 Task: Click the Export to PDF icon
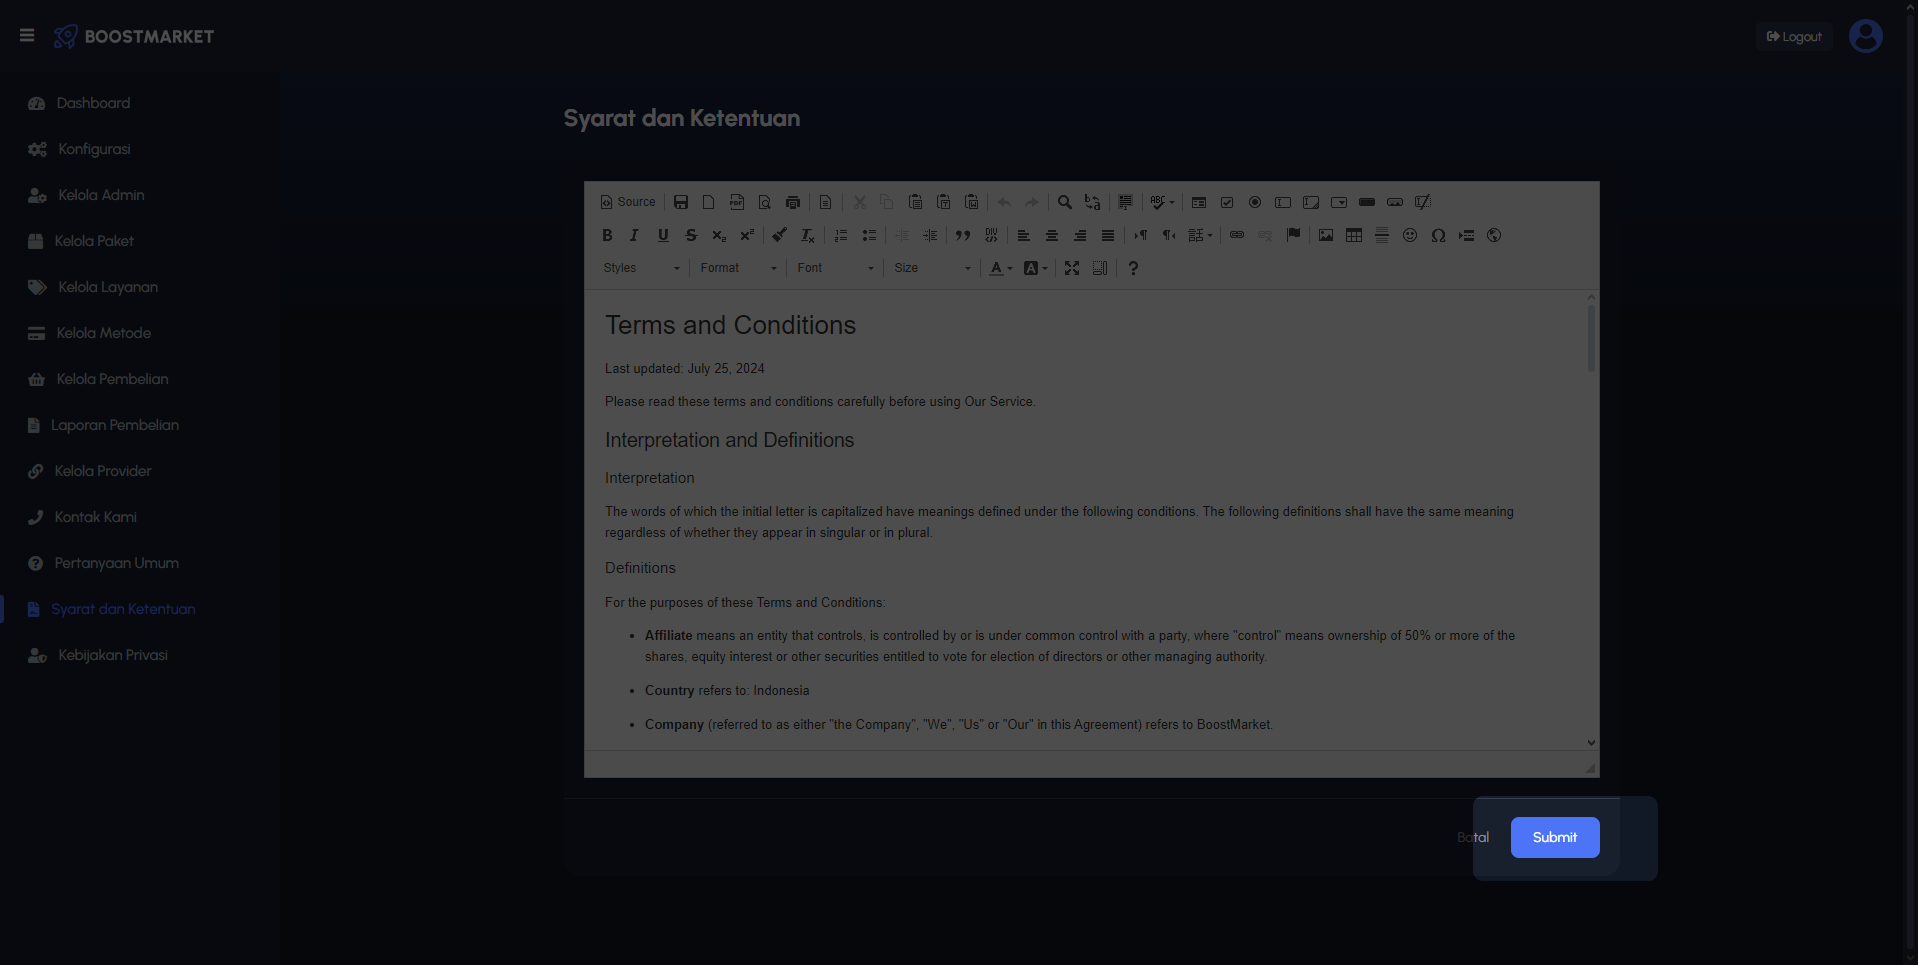coord(737,202)
